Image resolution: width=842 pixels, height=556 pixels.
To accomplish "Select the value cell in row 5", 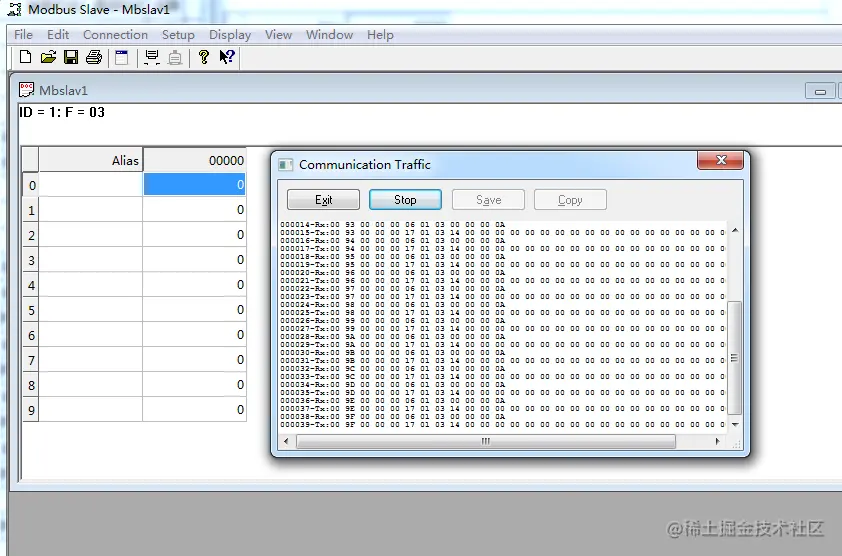I will click(x=194, y=309).
